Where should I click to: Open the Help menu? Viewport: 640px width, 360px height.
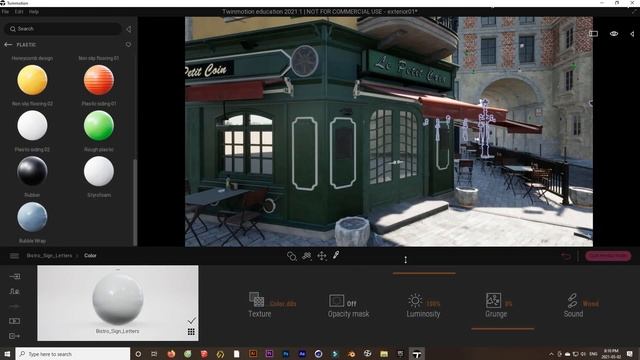(x=34, y=12)
